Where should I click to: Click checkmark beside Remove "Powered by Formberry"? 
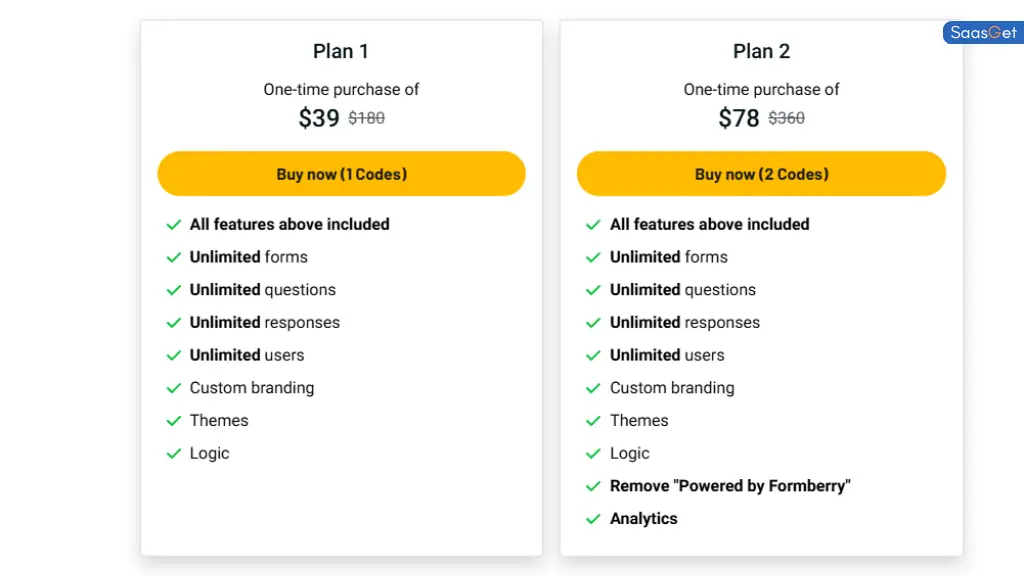click(x=593, y=486)
